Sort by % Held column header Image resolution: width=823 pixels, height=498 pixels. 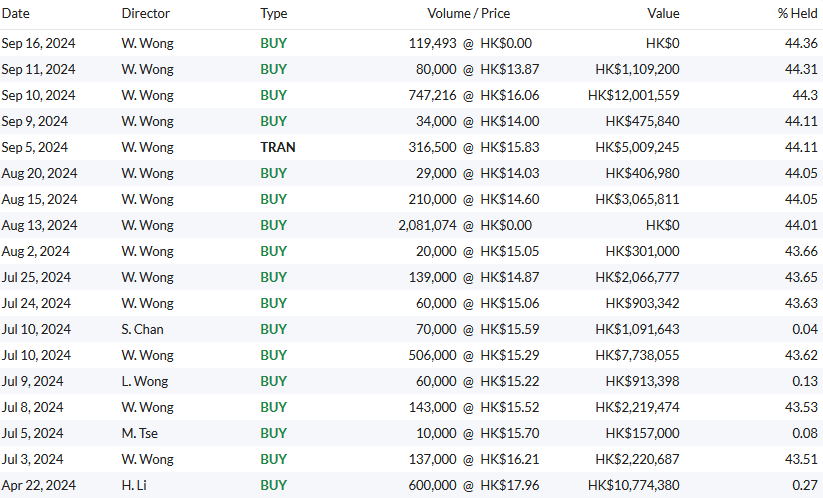click(x=797, y=13)
